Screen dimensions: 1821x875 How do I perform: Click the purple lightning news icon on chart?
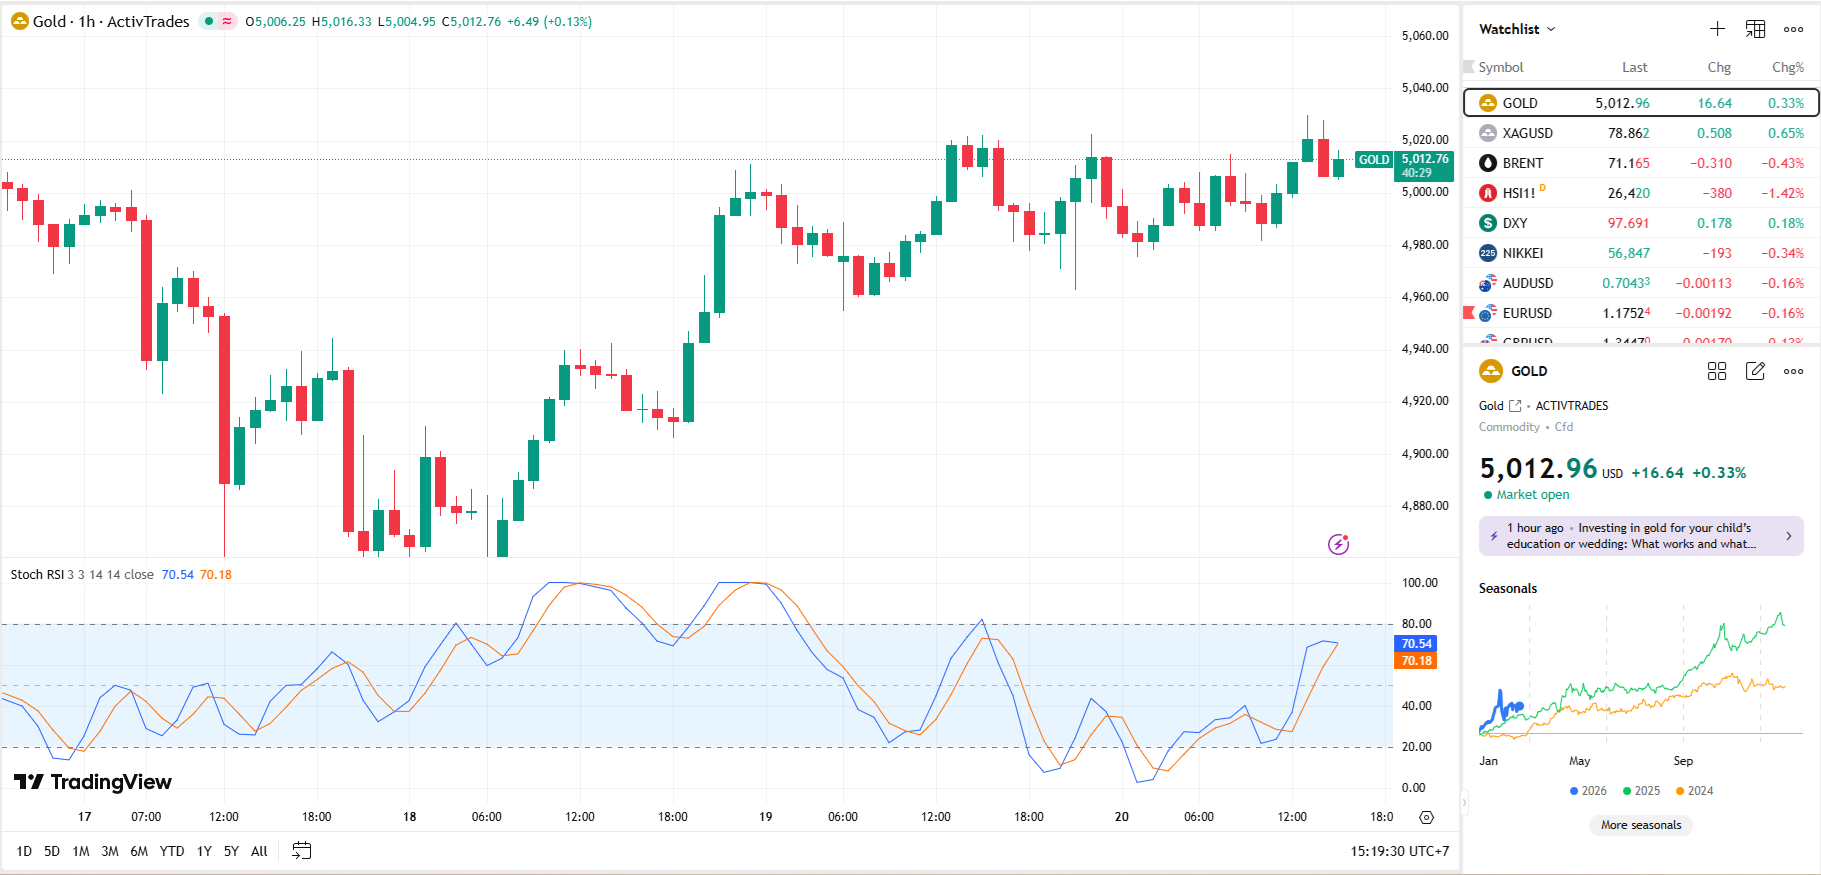[1338, 544]
